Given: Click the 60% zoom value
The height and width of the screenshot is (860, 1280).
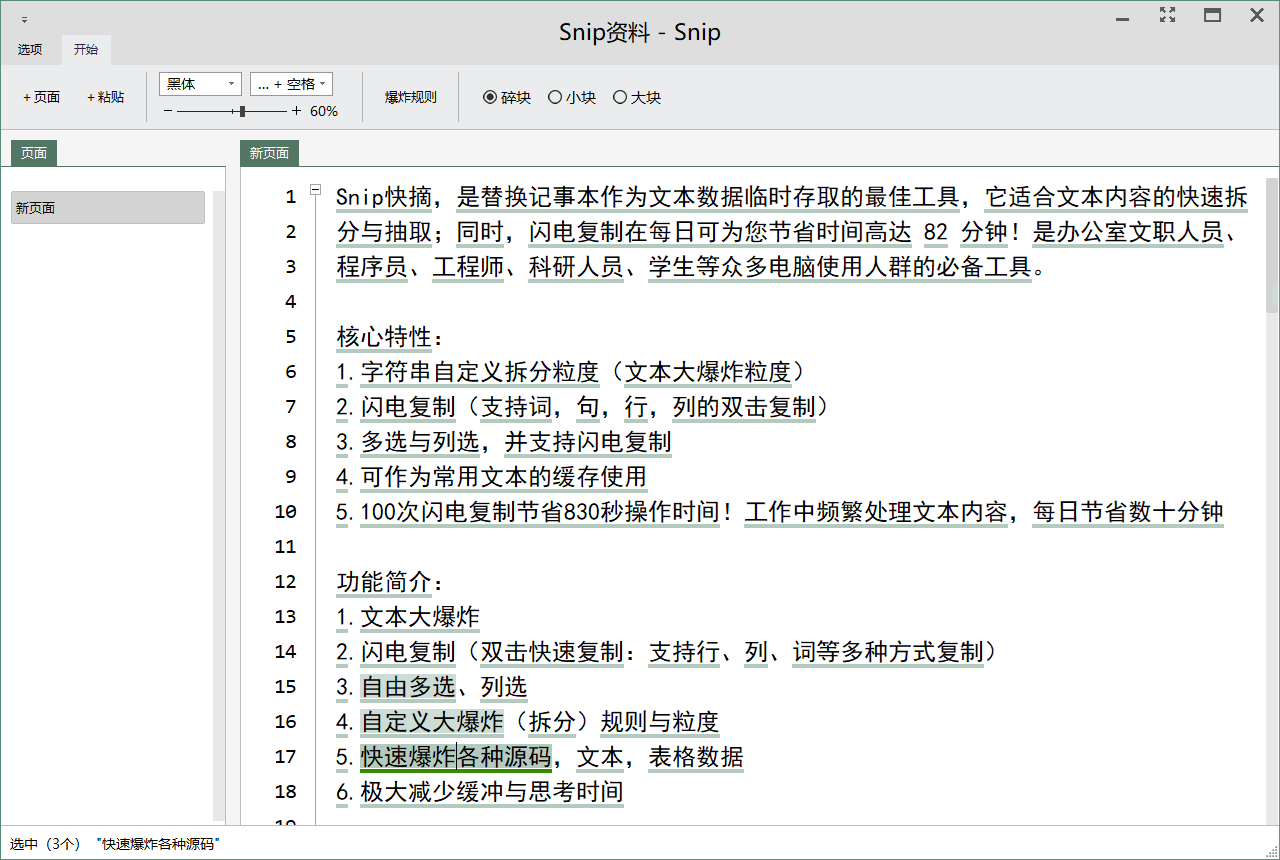Looking at the screenshot, I should point(324,112).
